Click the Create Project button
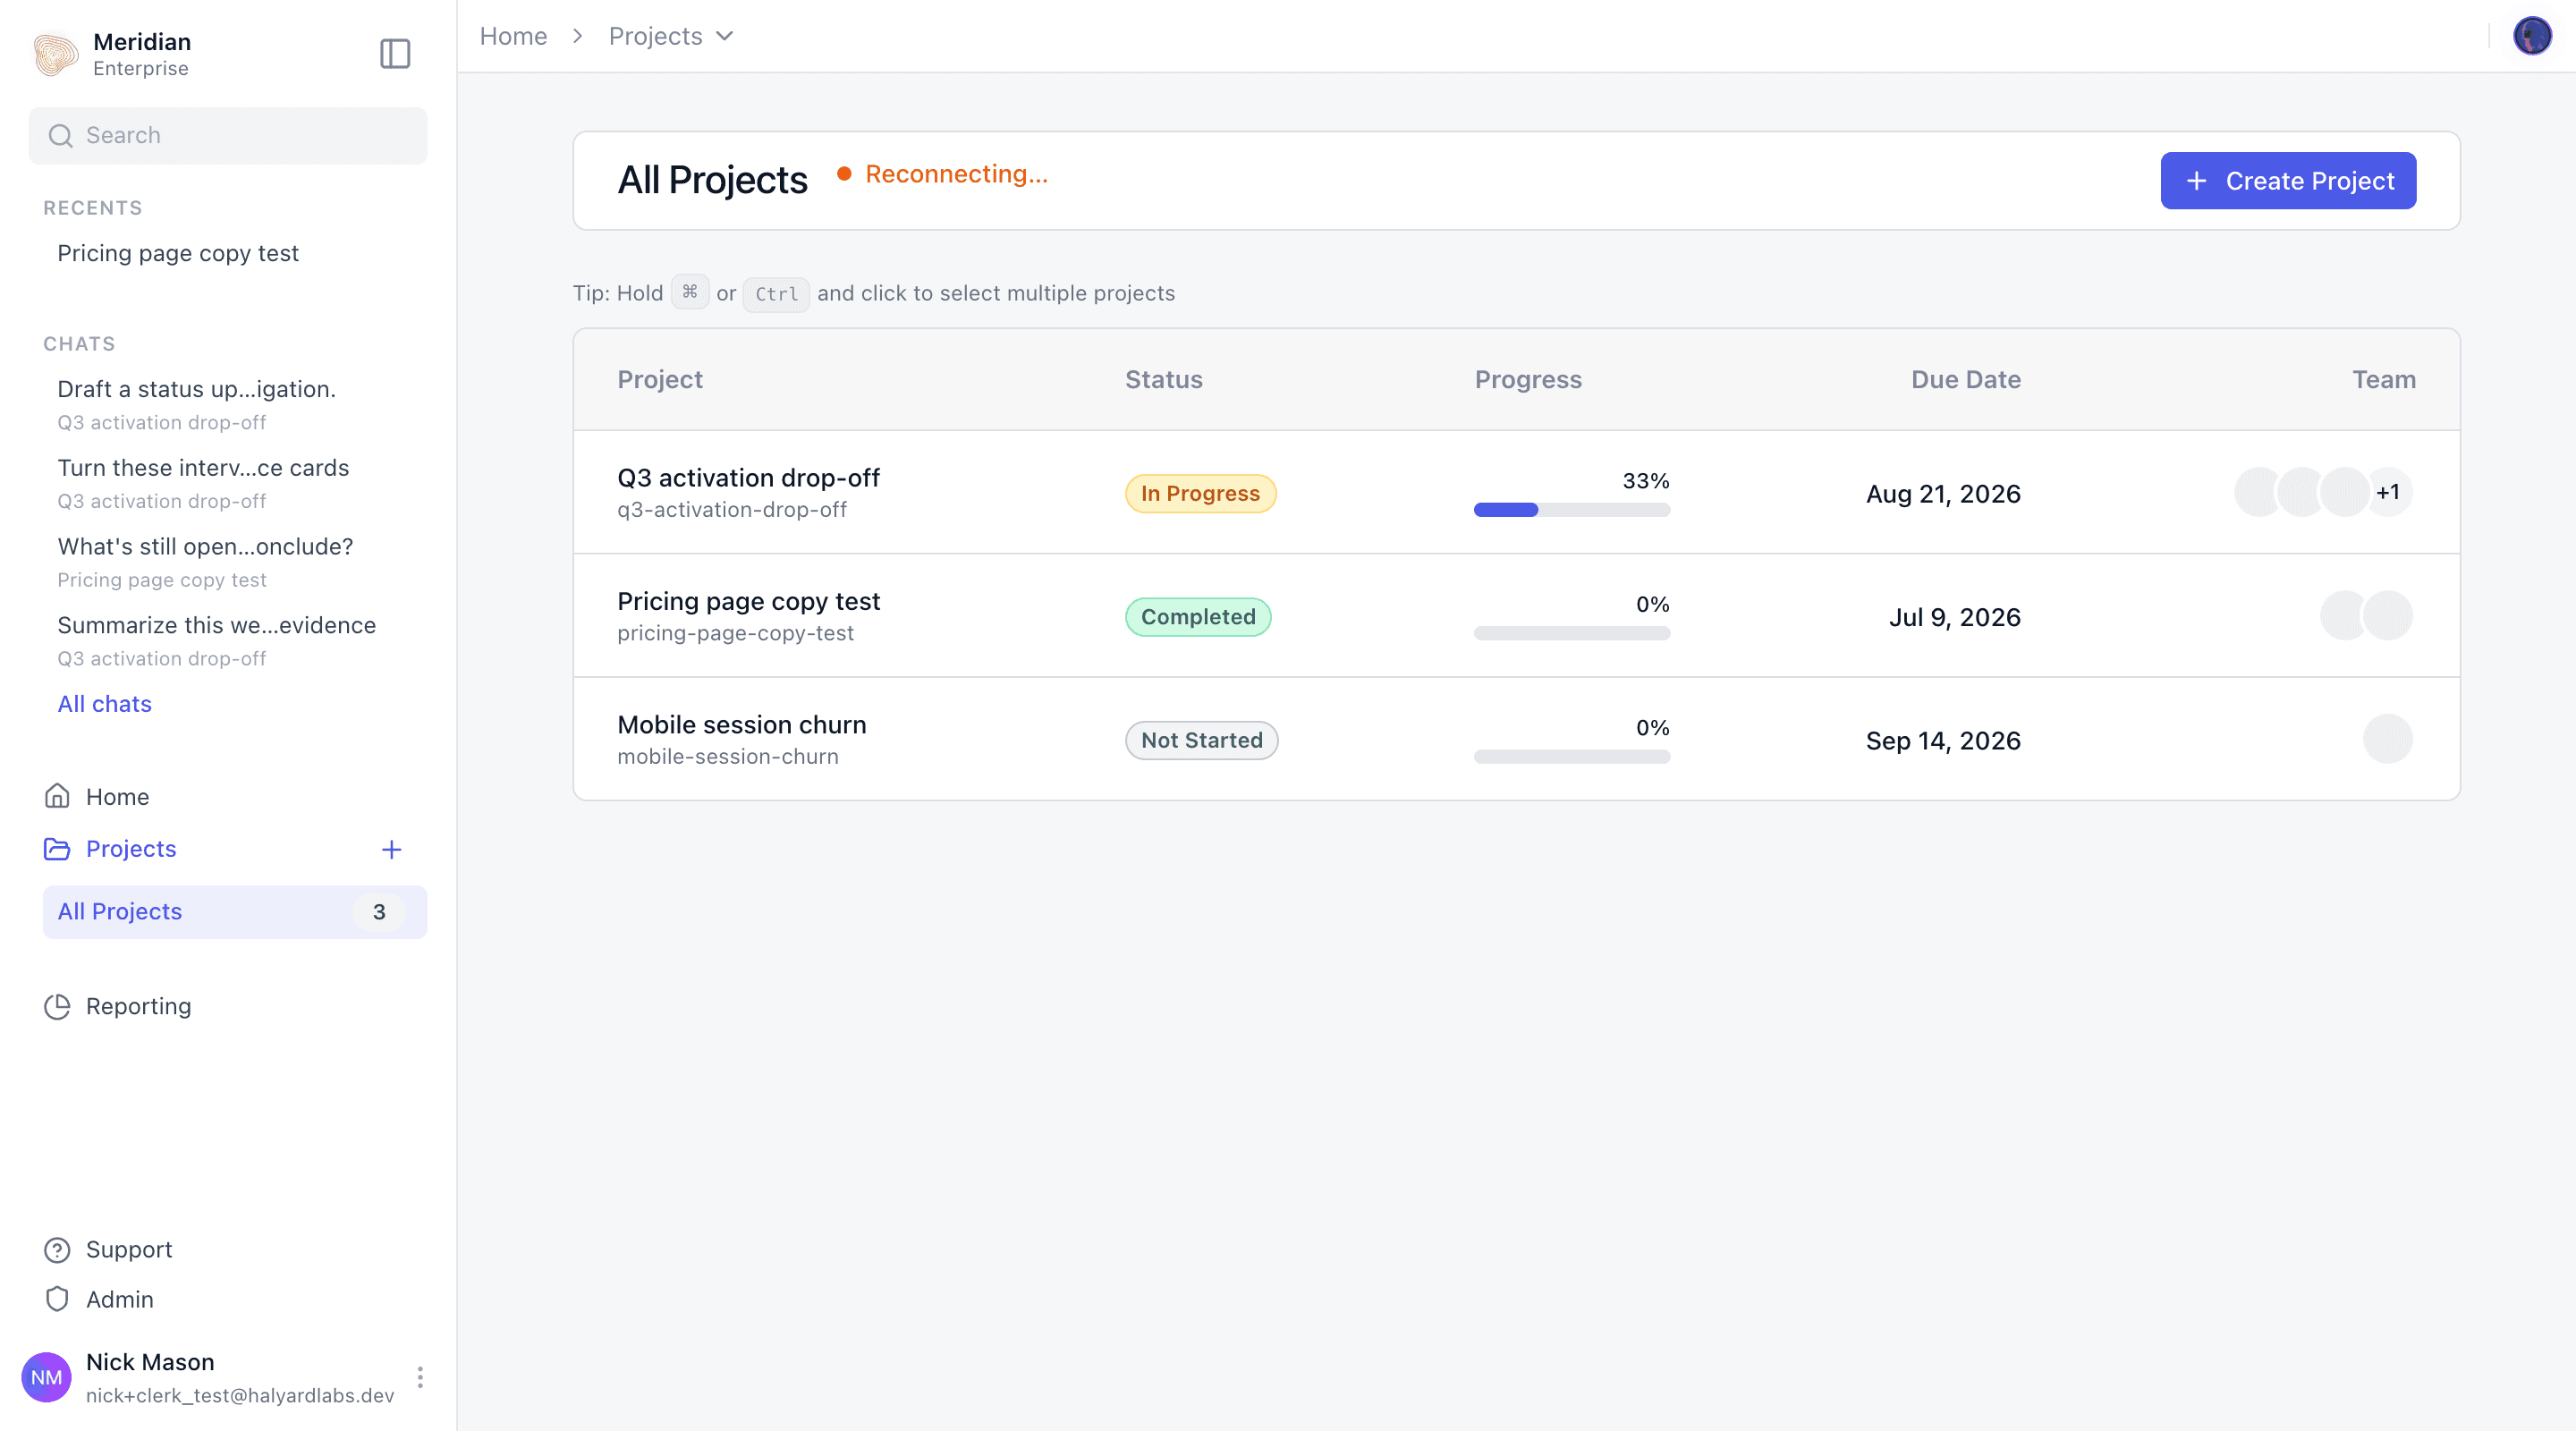Image resolution: width=2576 pixels, height=1431 pixels. point(2288,181)
